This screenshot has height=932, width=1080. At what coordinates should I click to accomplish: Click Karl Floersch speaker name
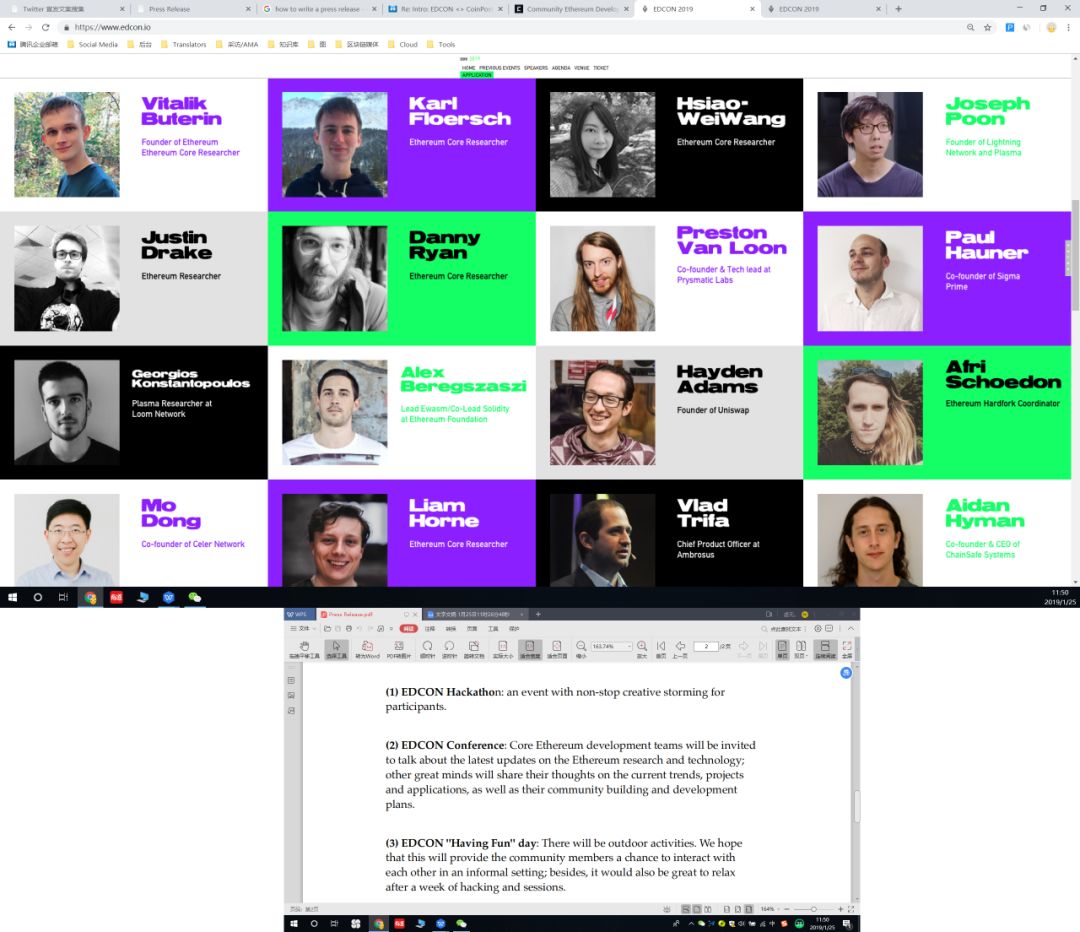pyautogui.click(x=459, y=111)
